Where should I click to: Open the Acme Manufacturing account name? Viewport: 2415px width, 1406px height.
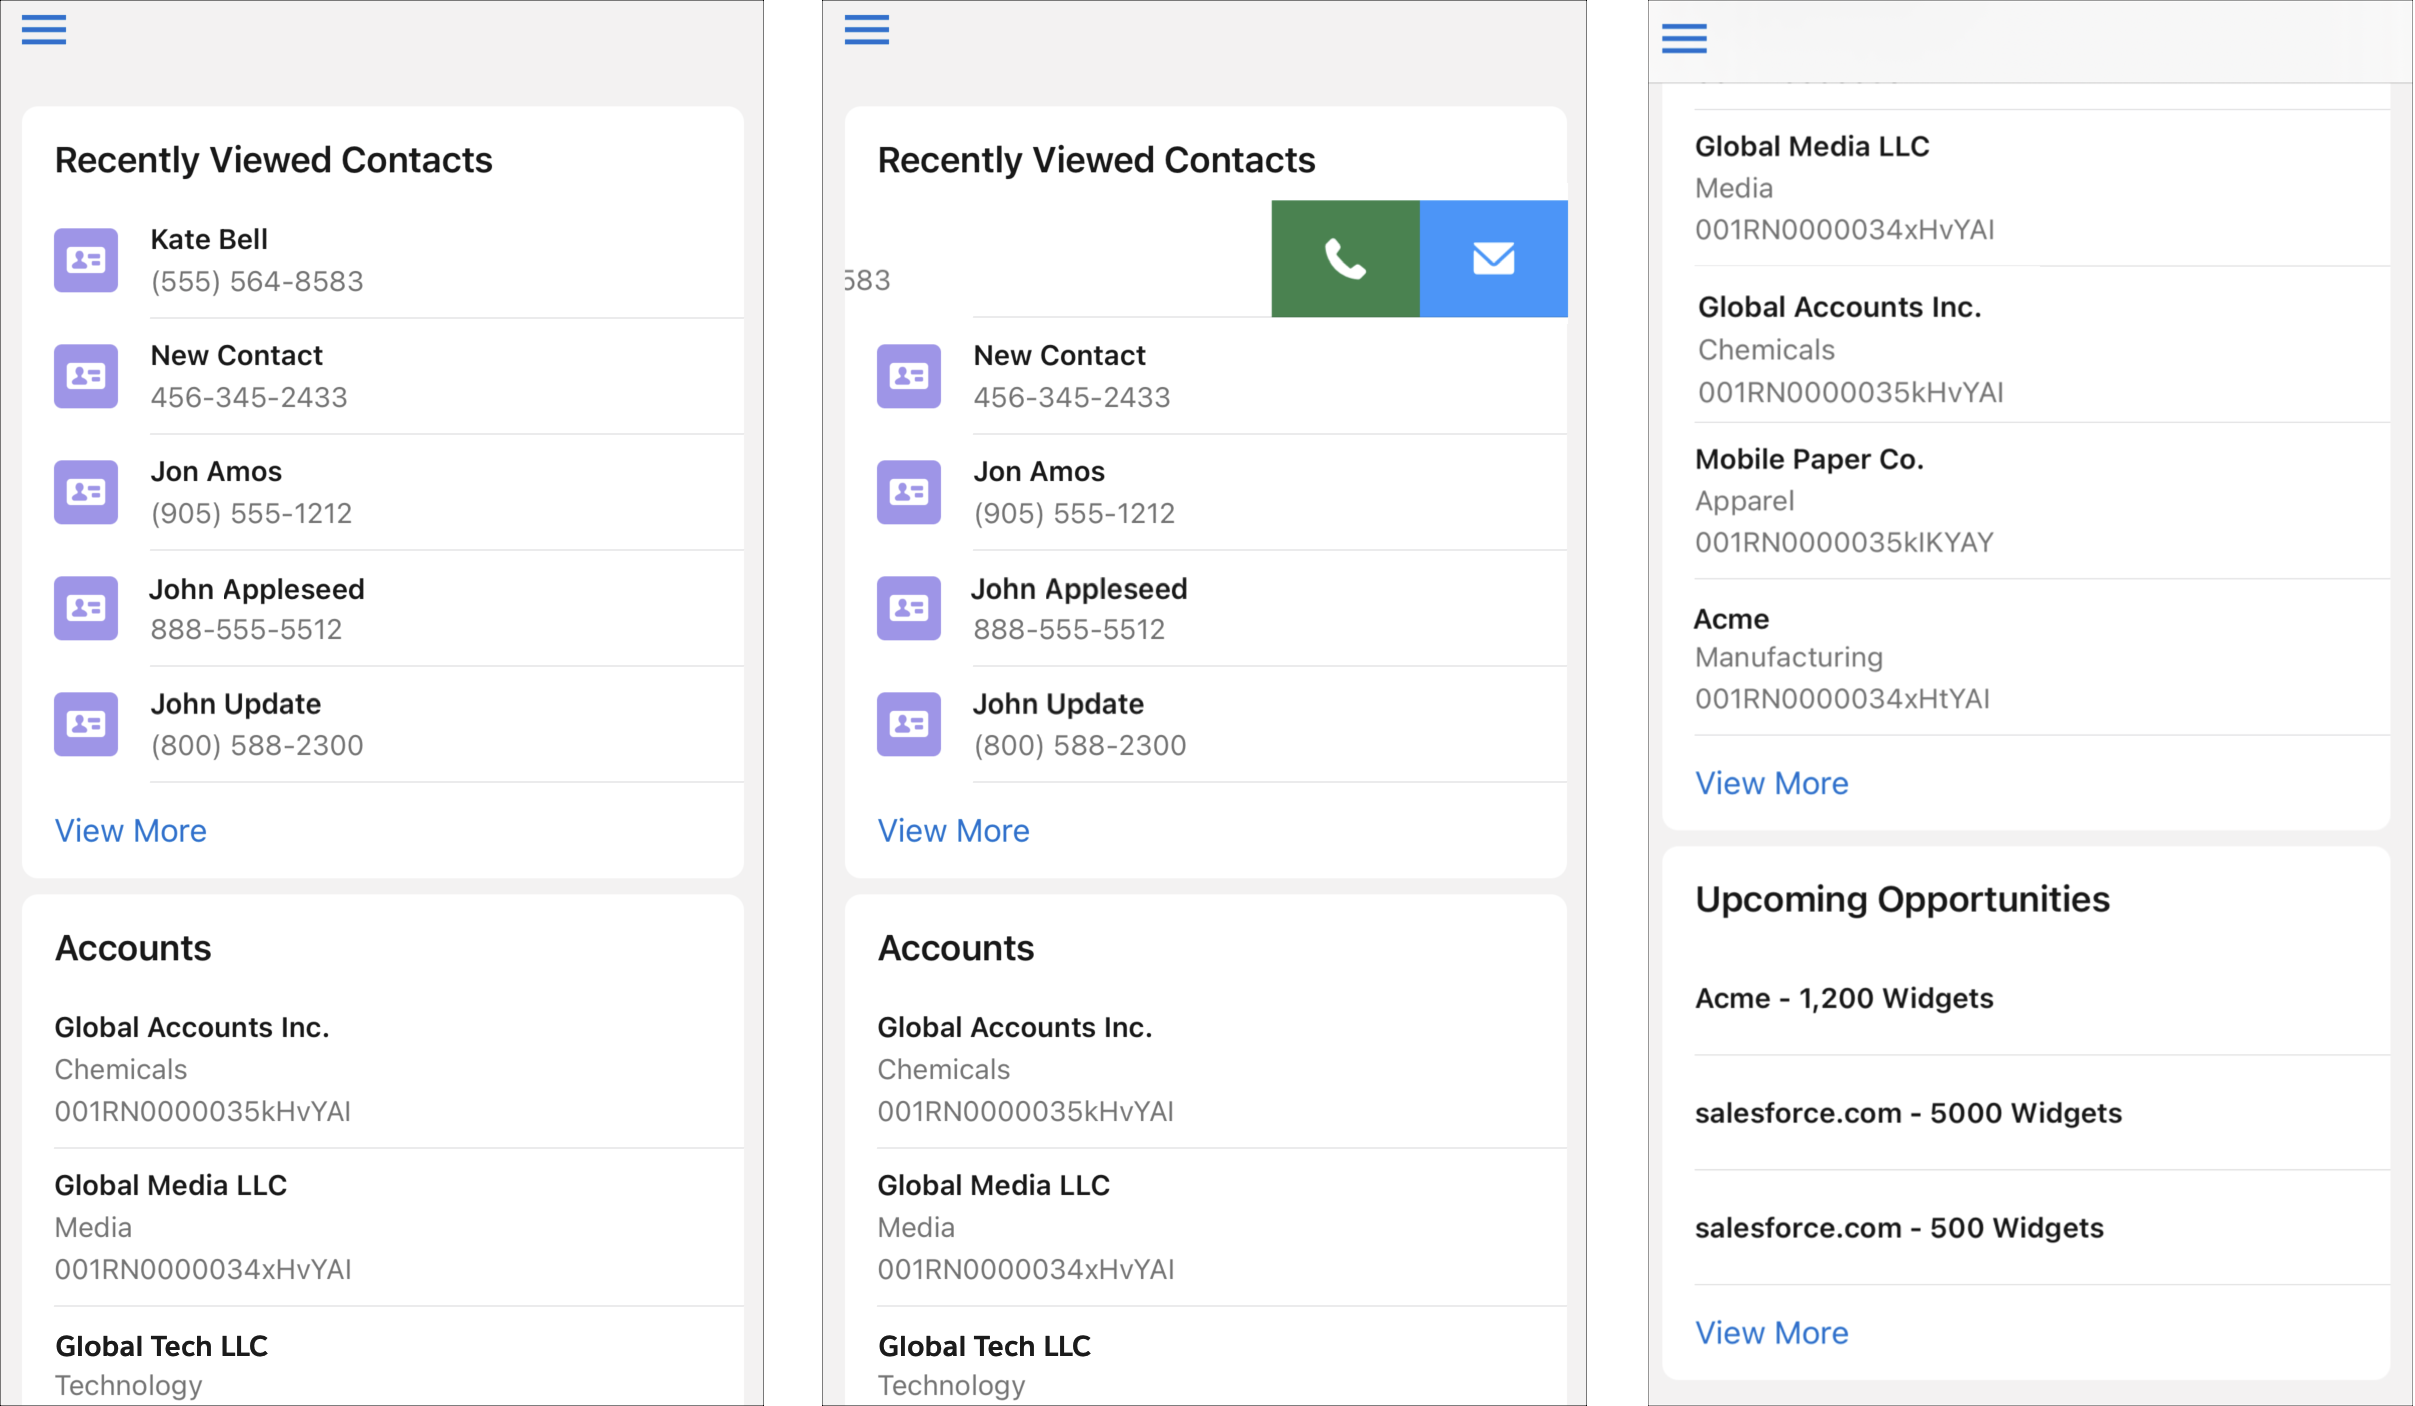[x=1732, y=619]
